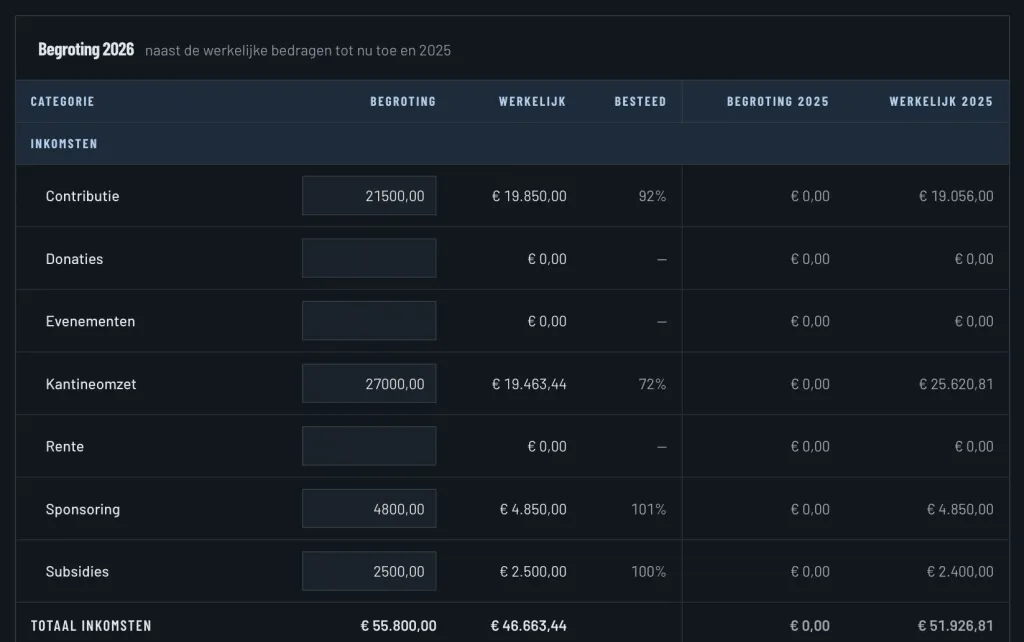This screenshot has height=642, width=1024.
Task: Click total 2025 actual € 51.926,81
Action: (955, 626)
